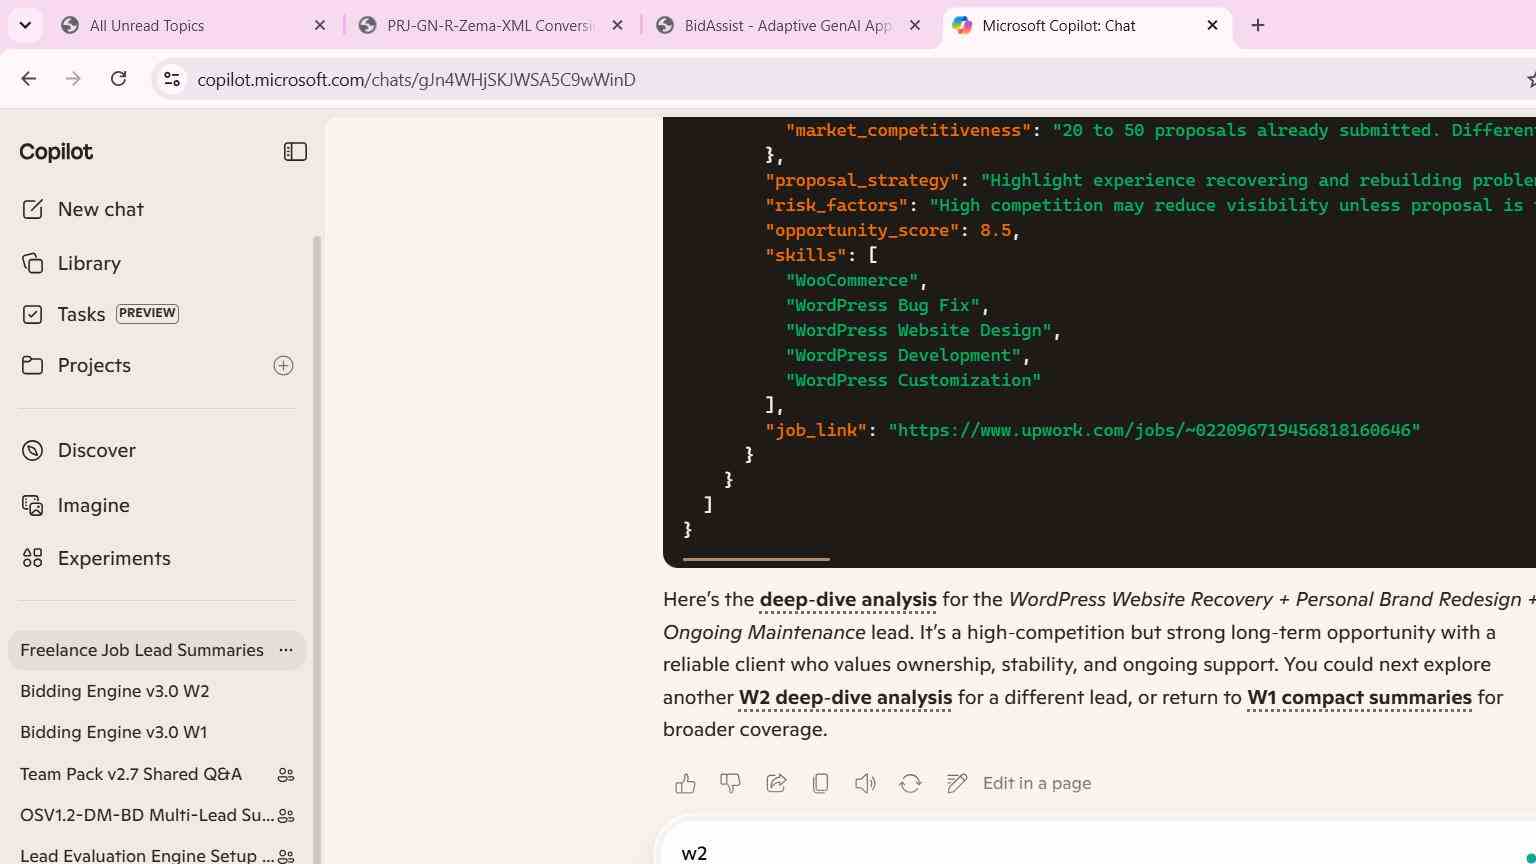Open the site information icon in address bar
This screenshot has width=1536, height=864.
(x=172, y=79)
